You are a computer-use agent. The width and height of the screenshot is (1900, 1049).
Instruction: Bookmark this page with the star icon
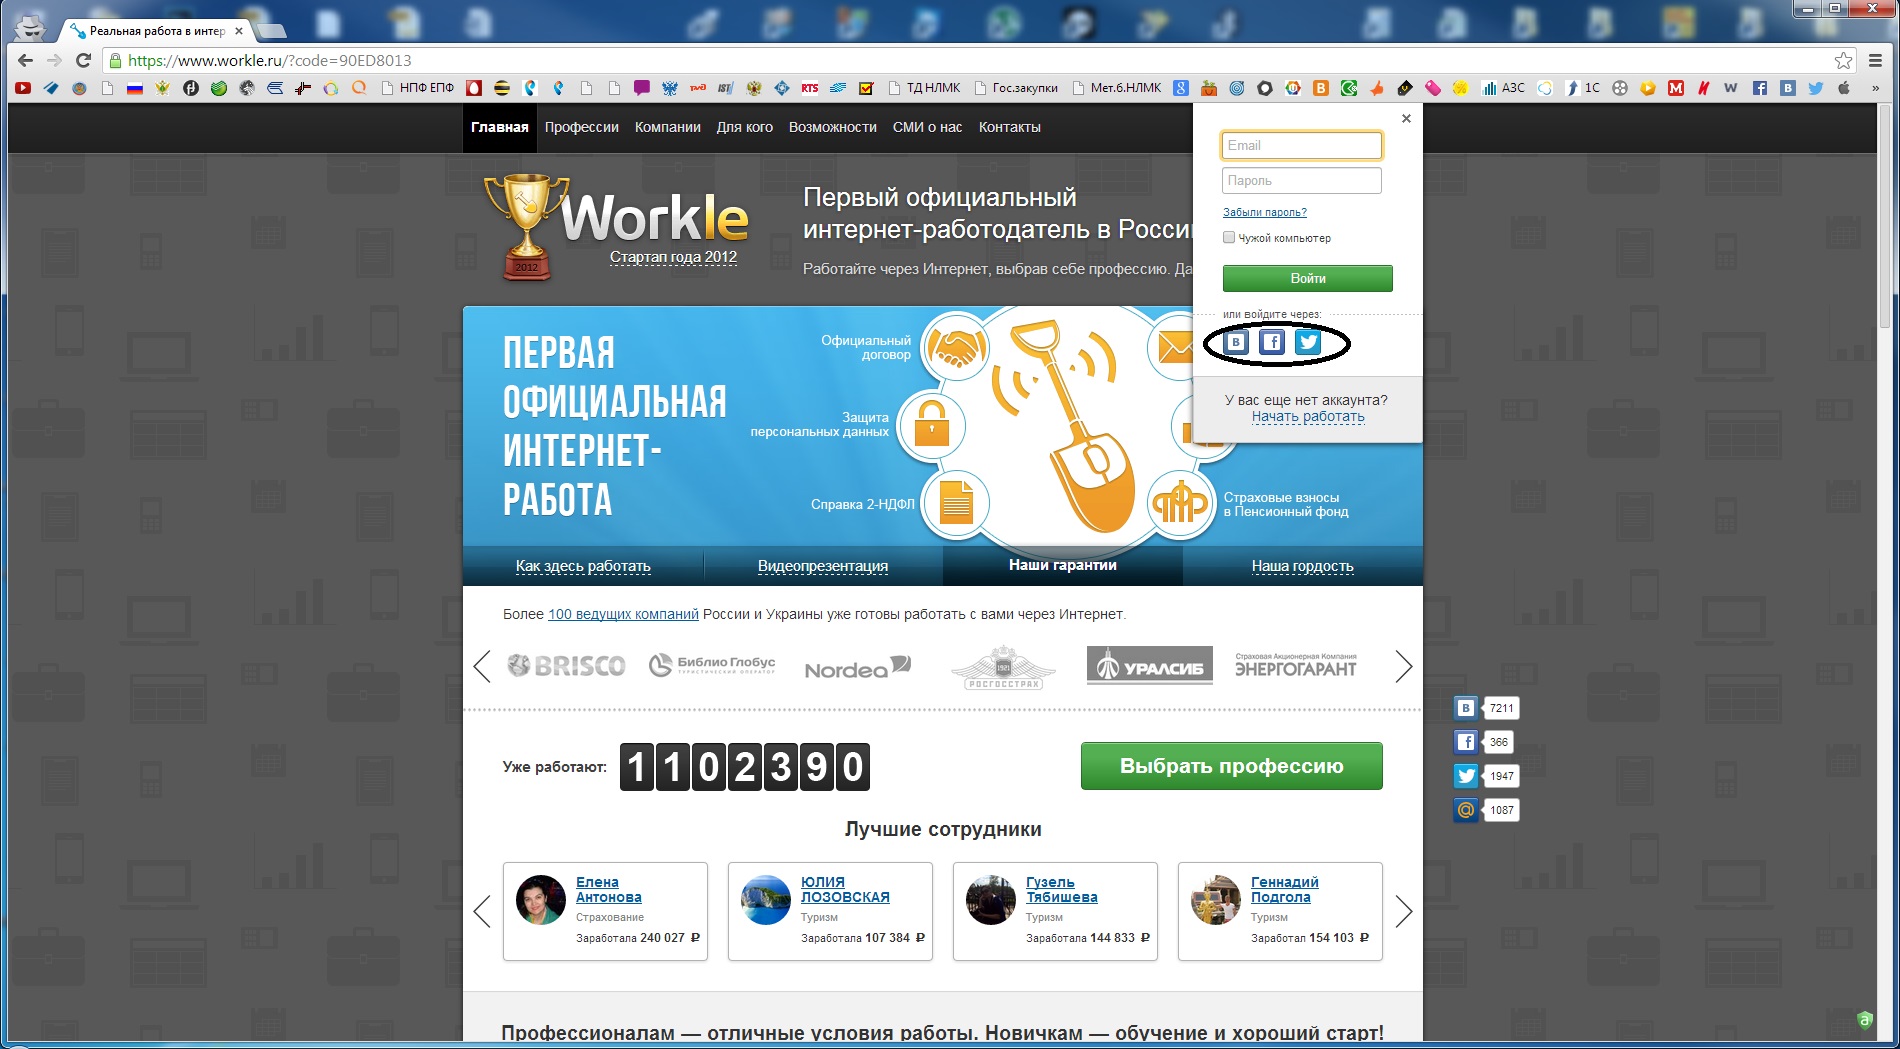click(x=1844, y=60)
